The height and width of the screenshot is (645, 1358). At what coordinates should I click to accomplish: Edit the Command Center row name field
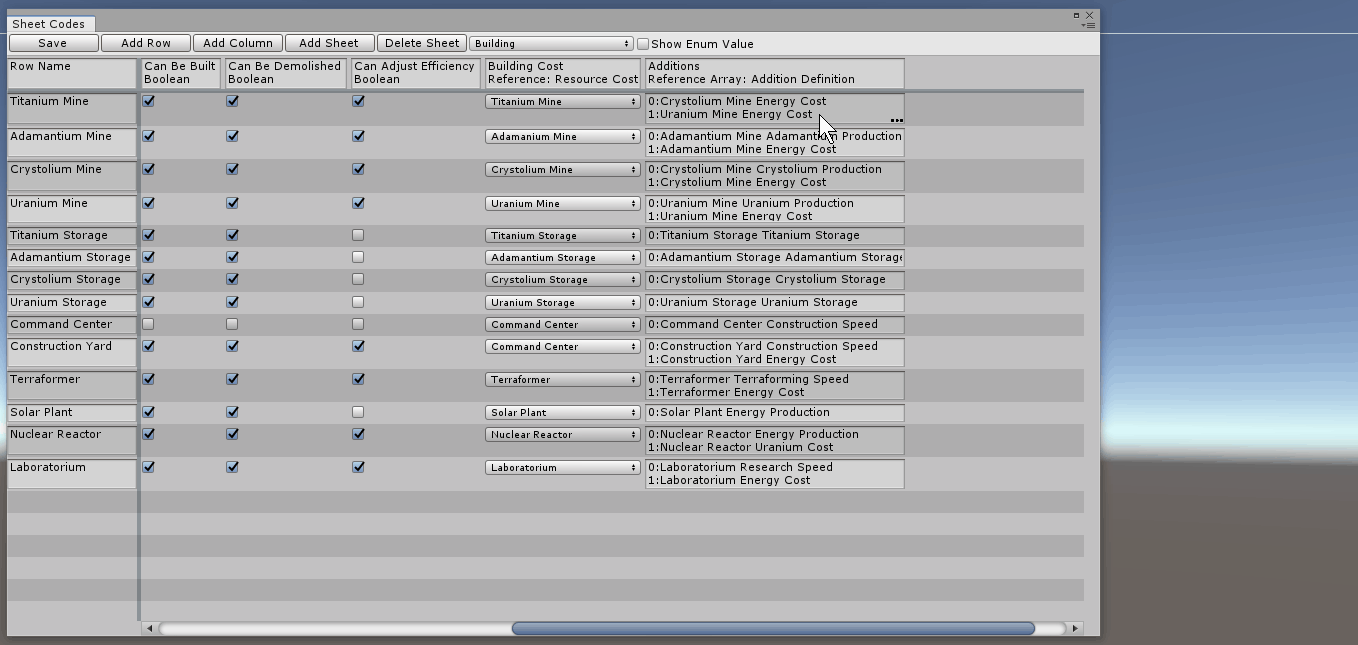72,325
